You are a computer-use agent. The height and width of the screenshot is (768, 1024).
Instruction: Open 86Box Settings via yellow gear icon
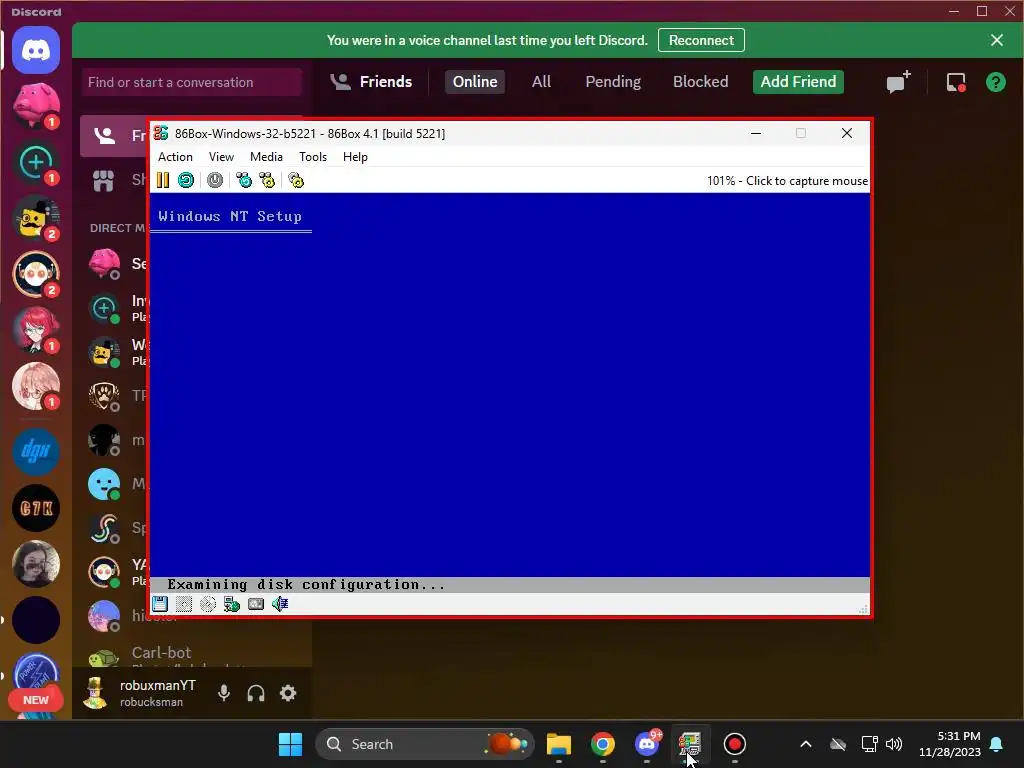pos(296,180)
